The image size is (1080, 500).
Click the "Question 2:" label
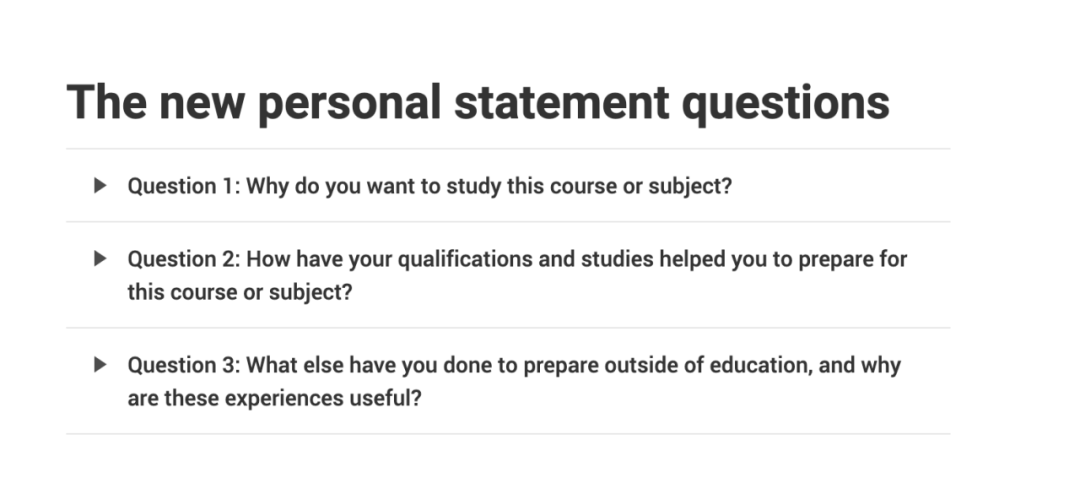click(x=184, y=260)
